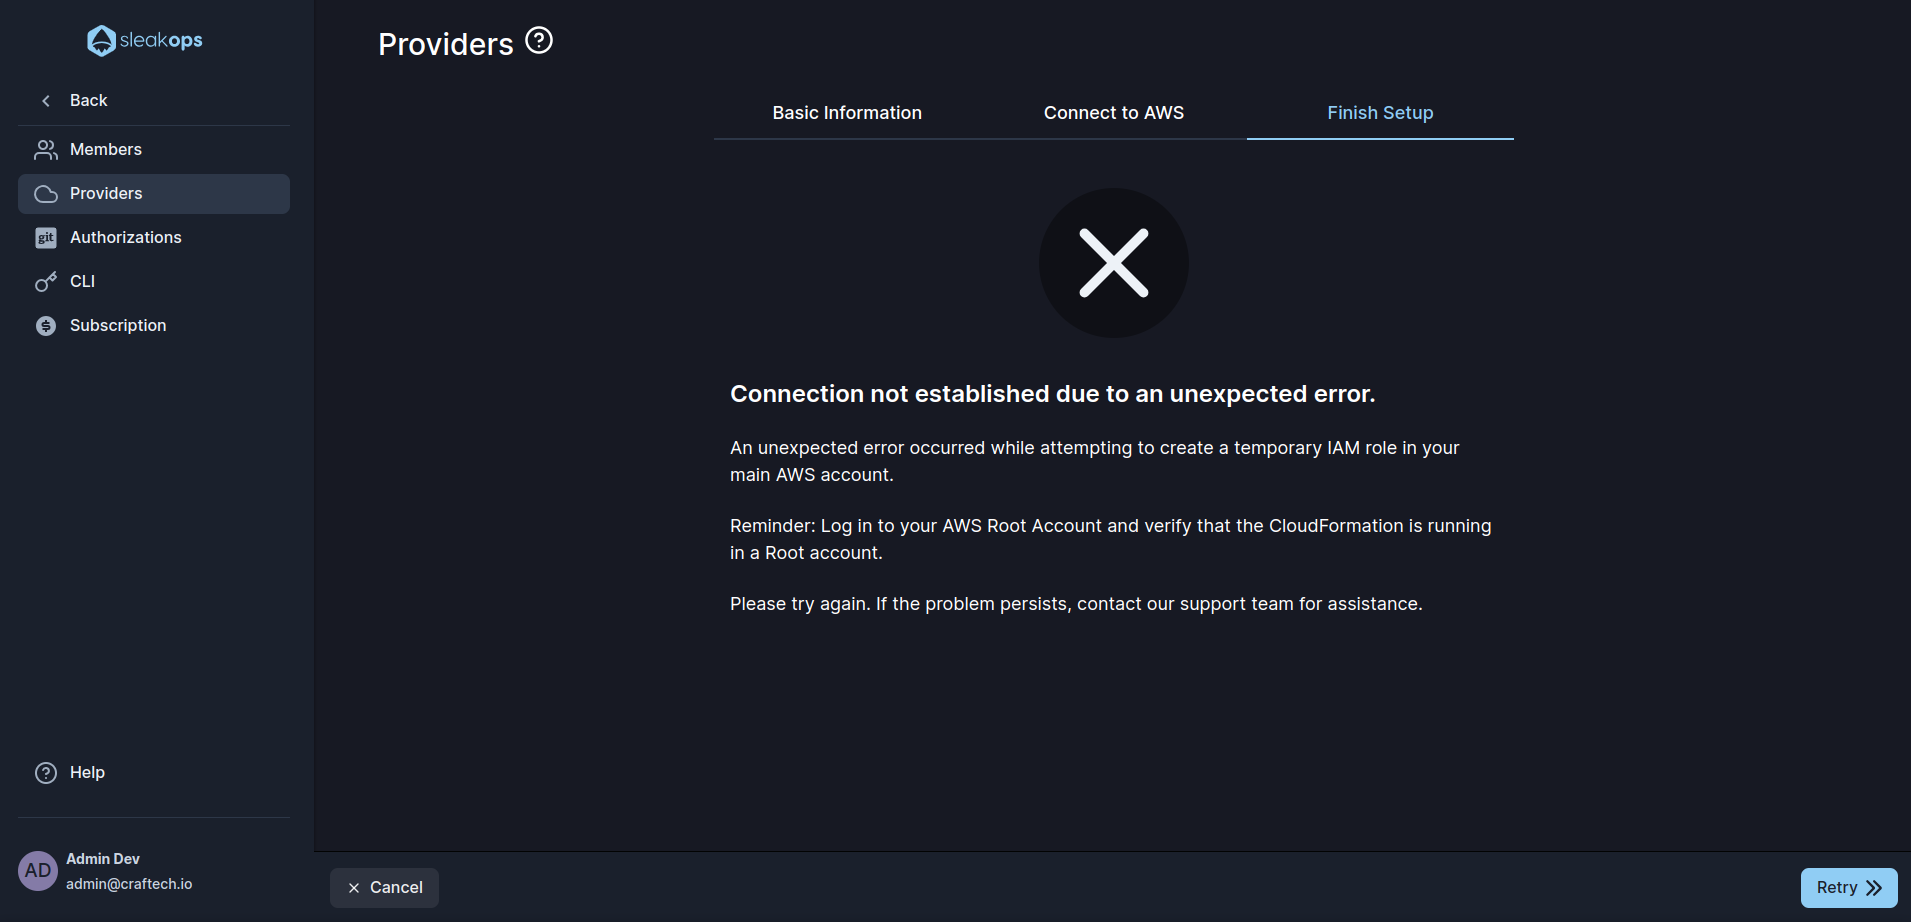Click the Help question mark icon
1911x922 pixels.
46,773
